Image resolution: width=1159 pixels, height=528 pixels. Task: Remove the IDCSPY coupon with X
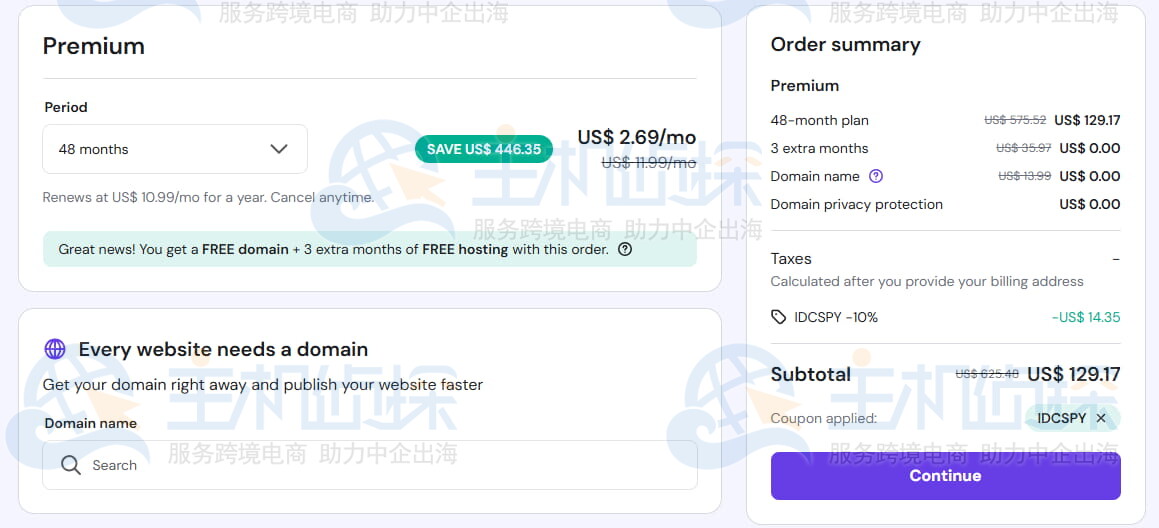[x=1101, y=418]
